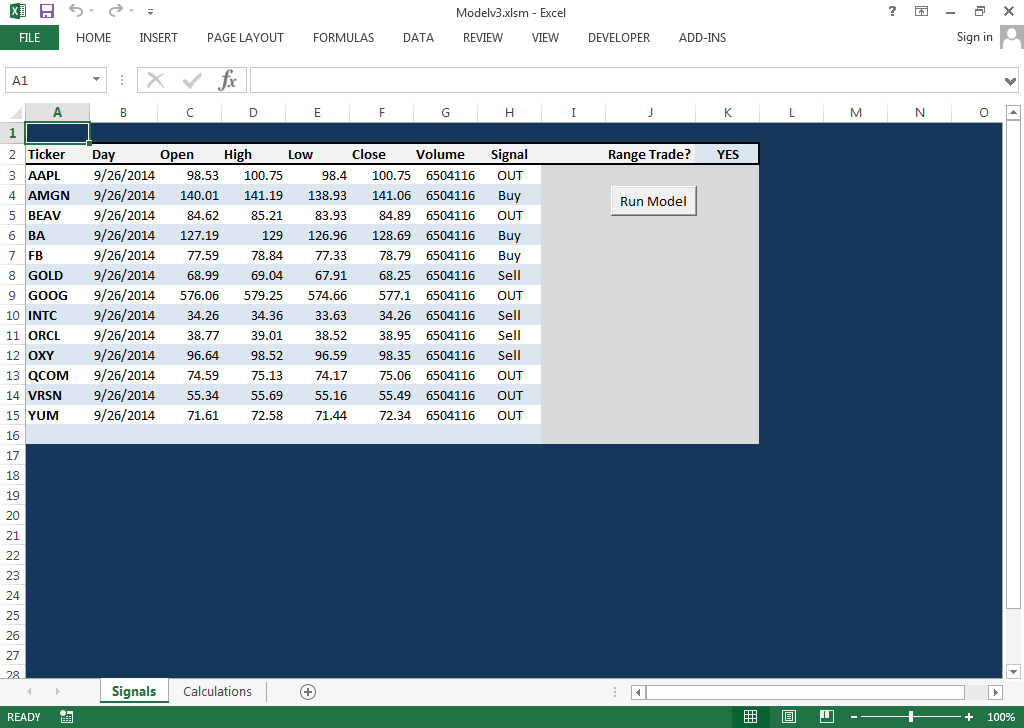Click the zoom slider handle
This screenshot has height=728, width=1024.
tap(911, 717)
